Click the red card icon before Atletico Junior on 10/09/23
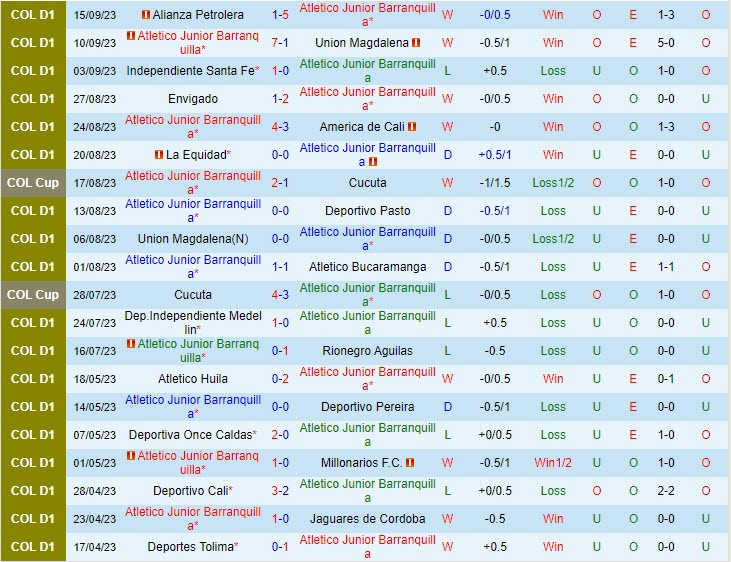This screenshot has height=562, width=731. click(131, 36)
